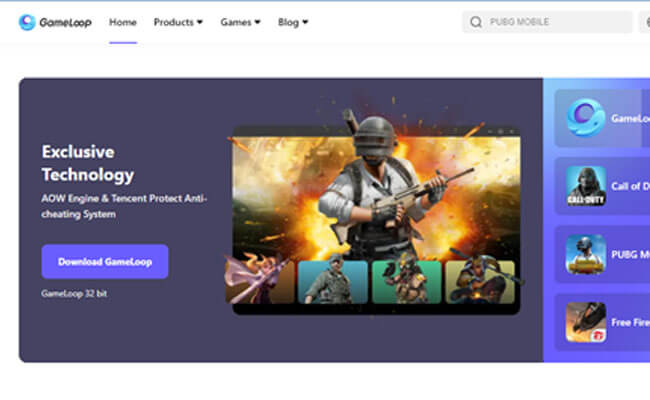Screen dimensions: 650x400
Task: Select the GameLoop app icon in sidebar
Action: (586, 118)
